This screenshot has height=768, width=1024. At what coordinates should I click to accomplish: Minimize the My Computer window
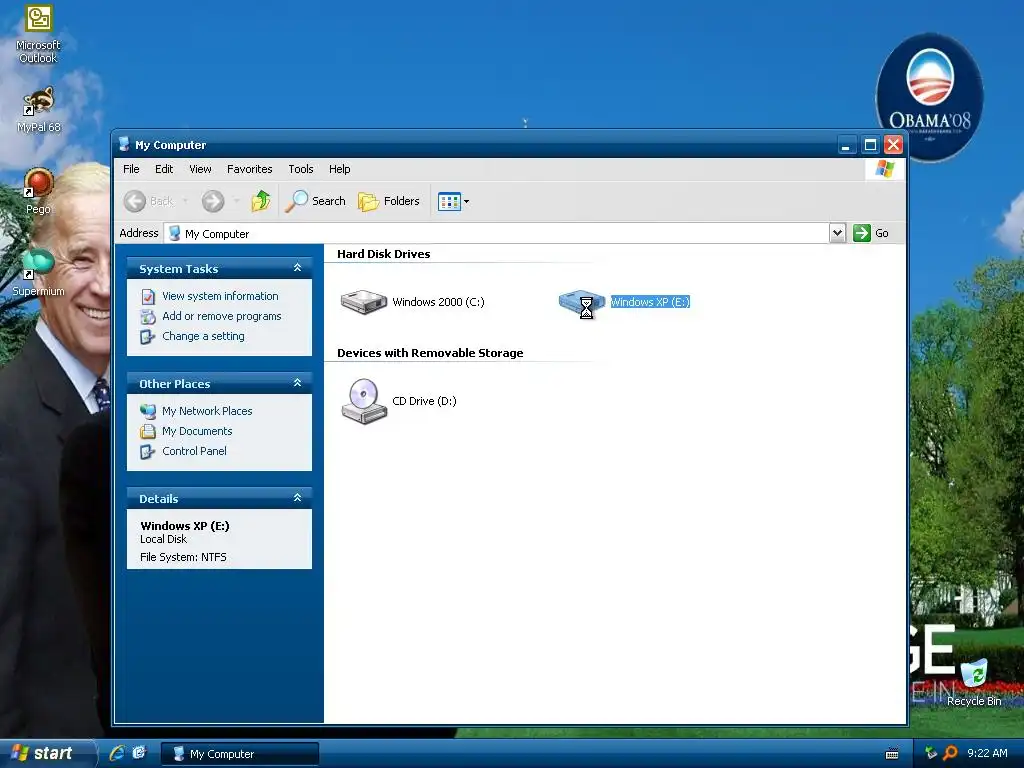846,145
